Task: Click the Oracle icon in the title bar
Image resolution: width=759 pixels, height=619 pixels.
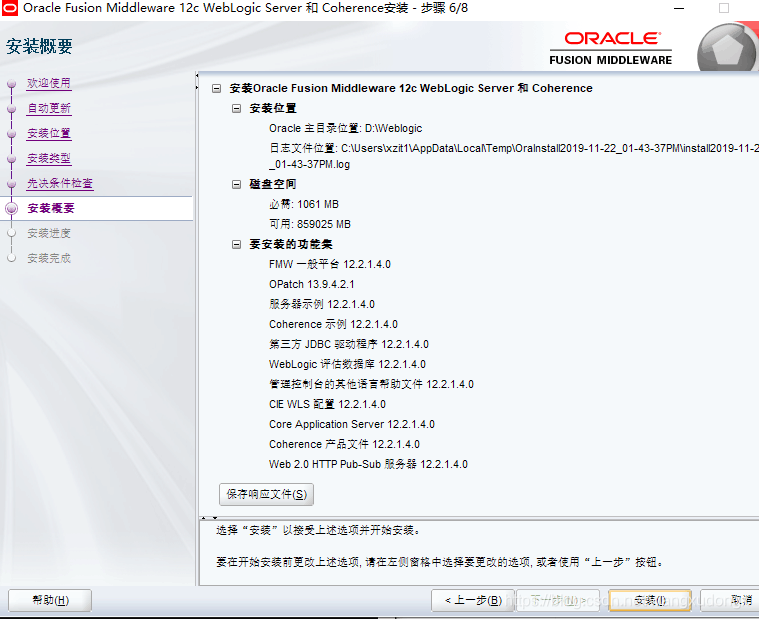Action: [x=9, y=8]
